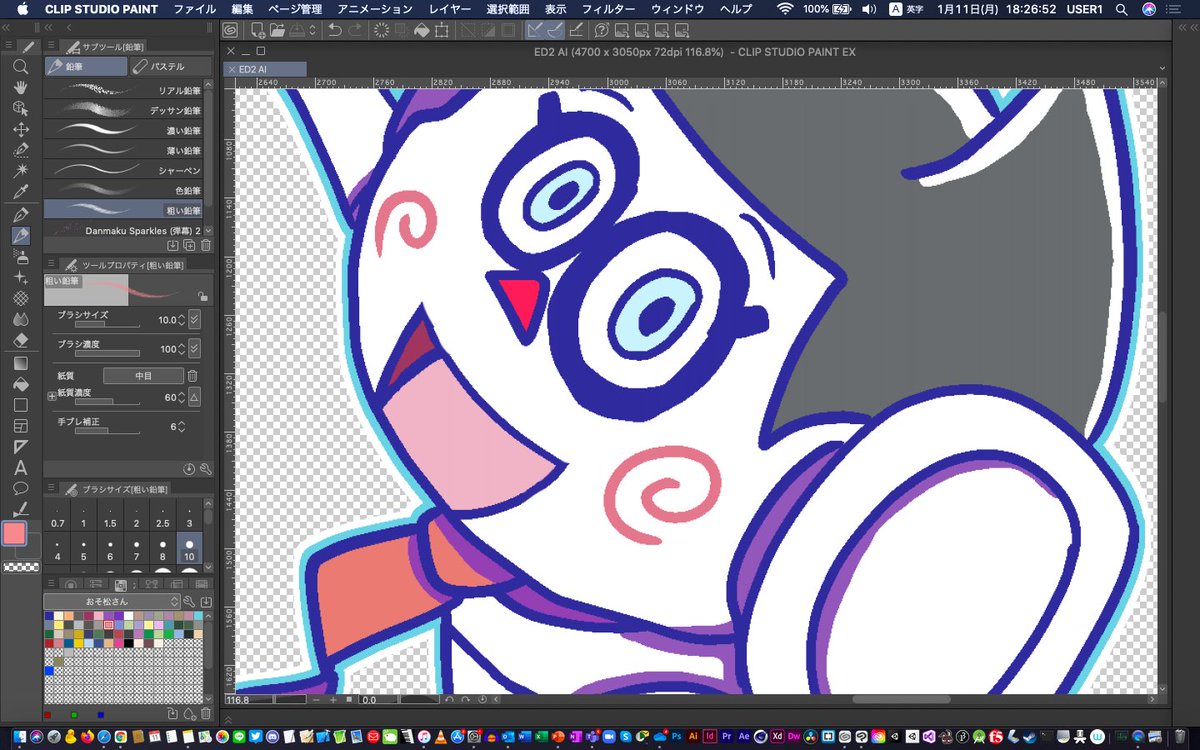Open the ファイル menu
Viewport: 1200px width, 750px height.
pyautogui.click(x=195, y=9)
